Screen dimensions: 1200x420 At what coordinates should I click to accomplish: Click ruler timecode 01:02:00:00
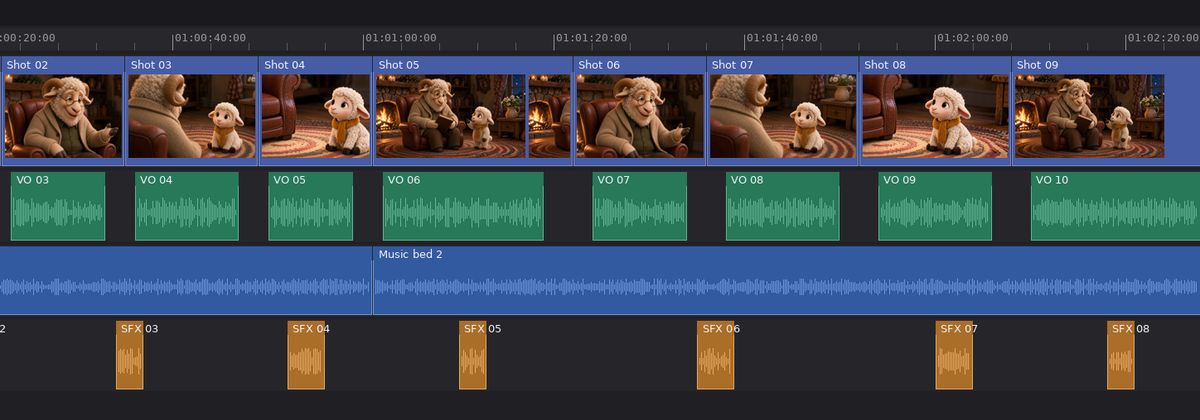pyautogui.click(x=973, y=38)
